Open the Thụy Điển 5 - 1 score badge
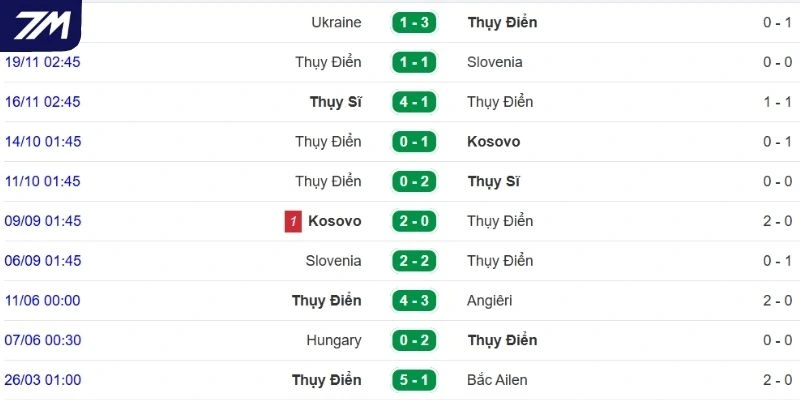 pyautogui.click(x=414, y=380)
